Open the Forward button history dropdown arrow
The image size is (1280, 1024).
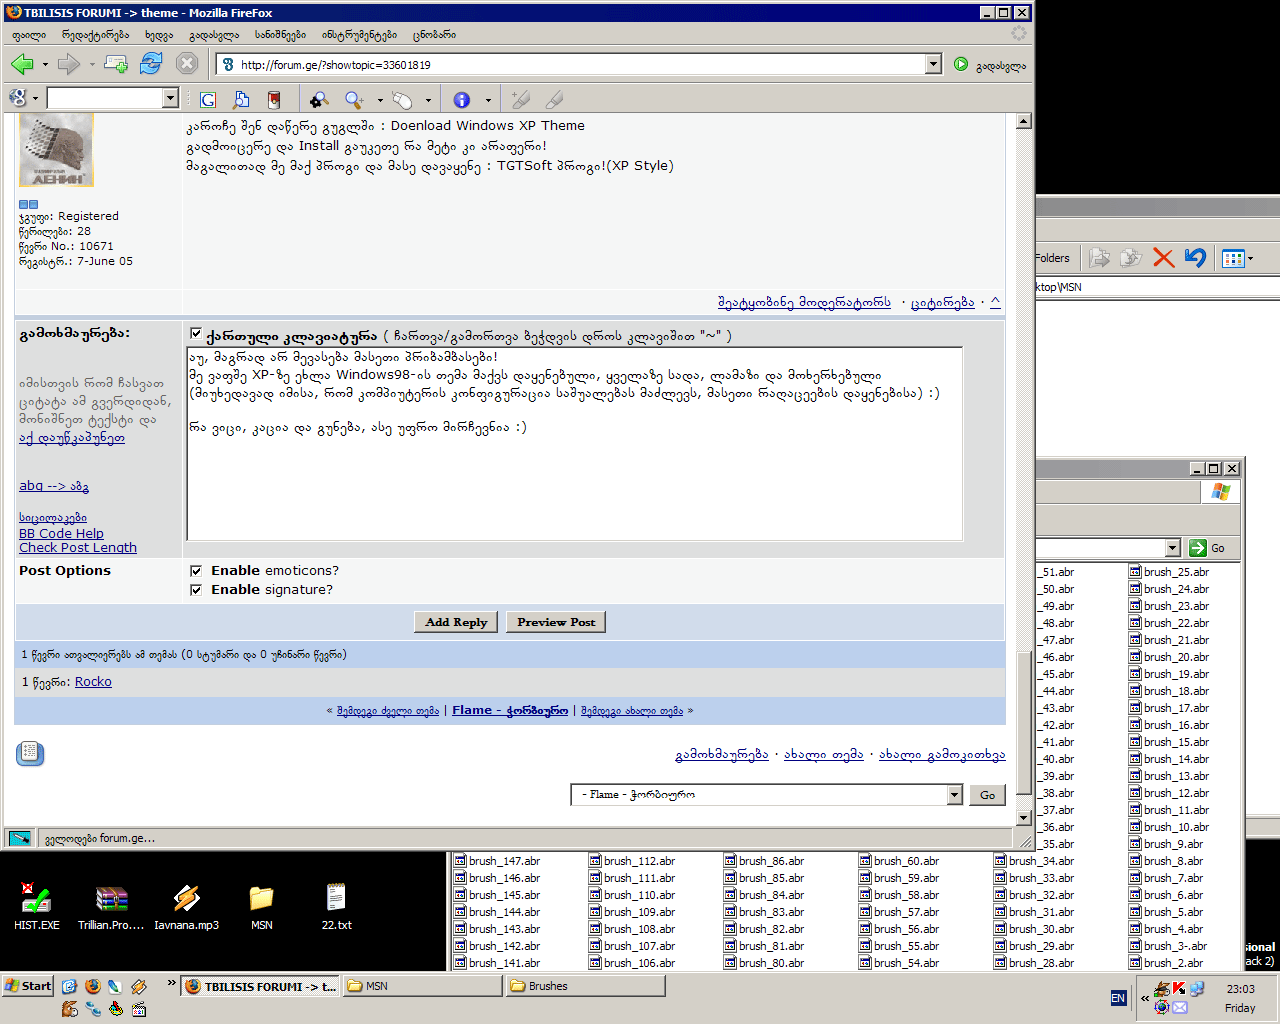click(x=92, y=65)
